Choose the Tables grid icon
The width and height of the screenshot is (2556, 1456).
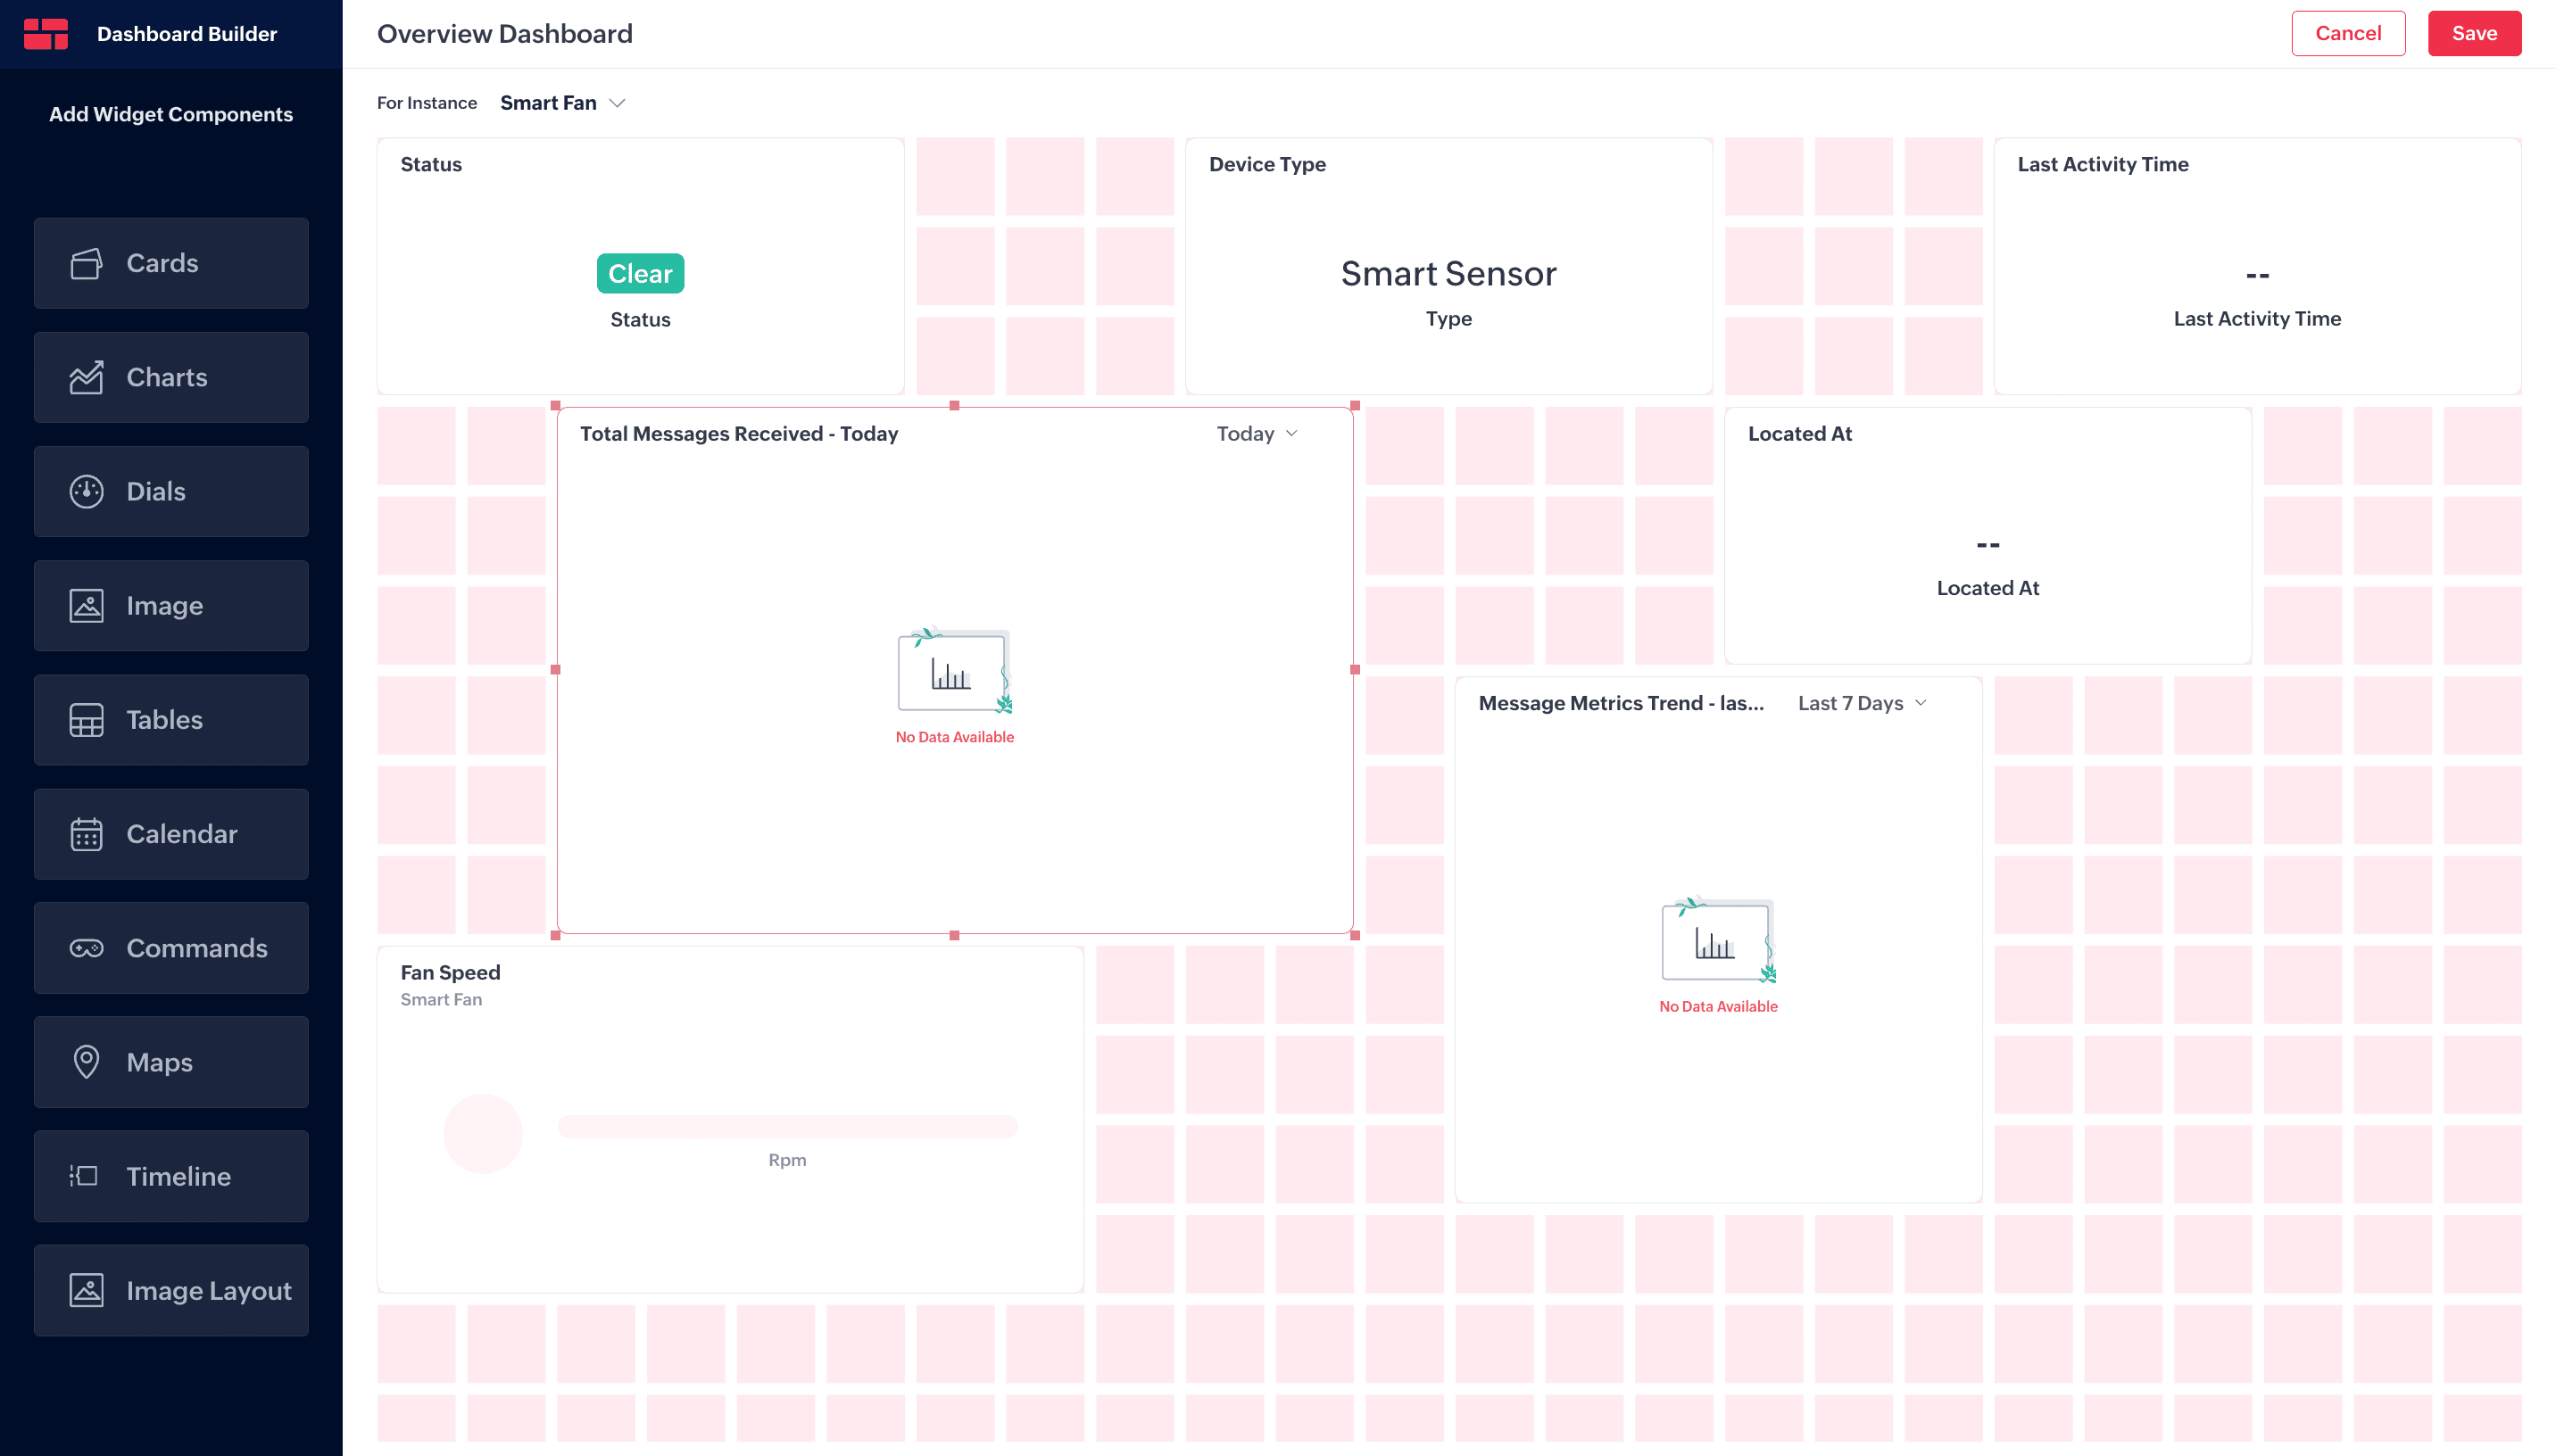[86, 720]
